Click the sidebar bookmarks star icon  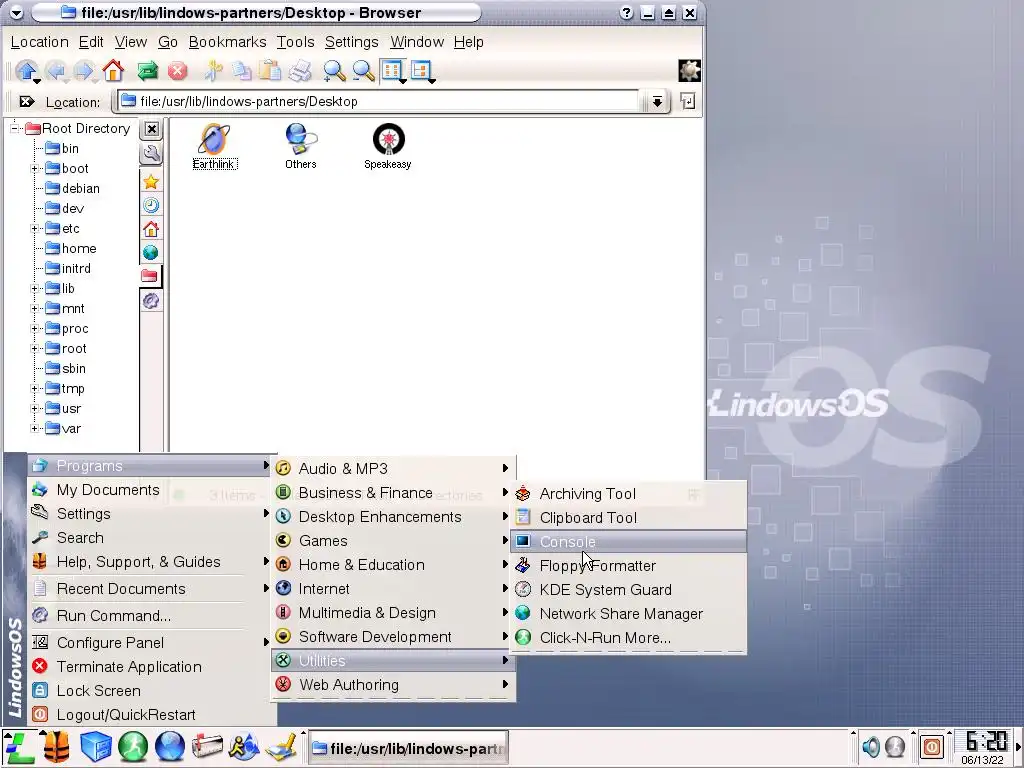(151, 182)
